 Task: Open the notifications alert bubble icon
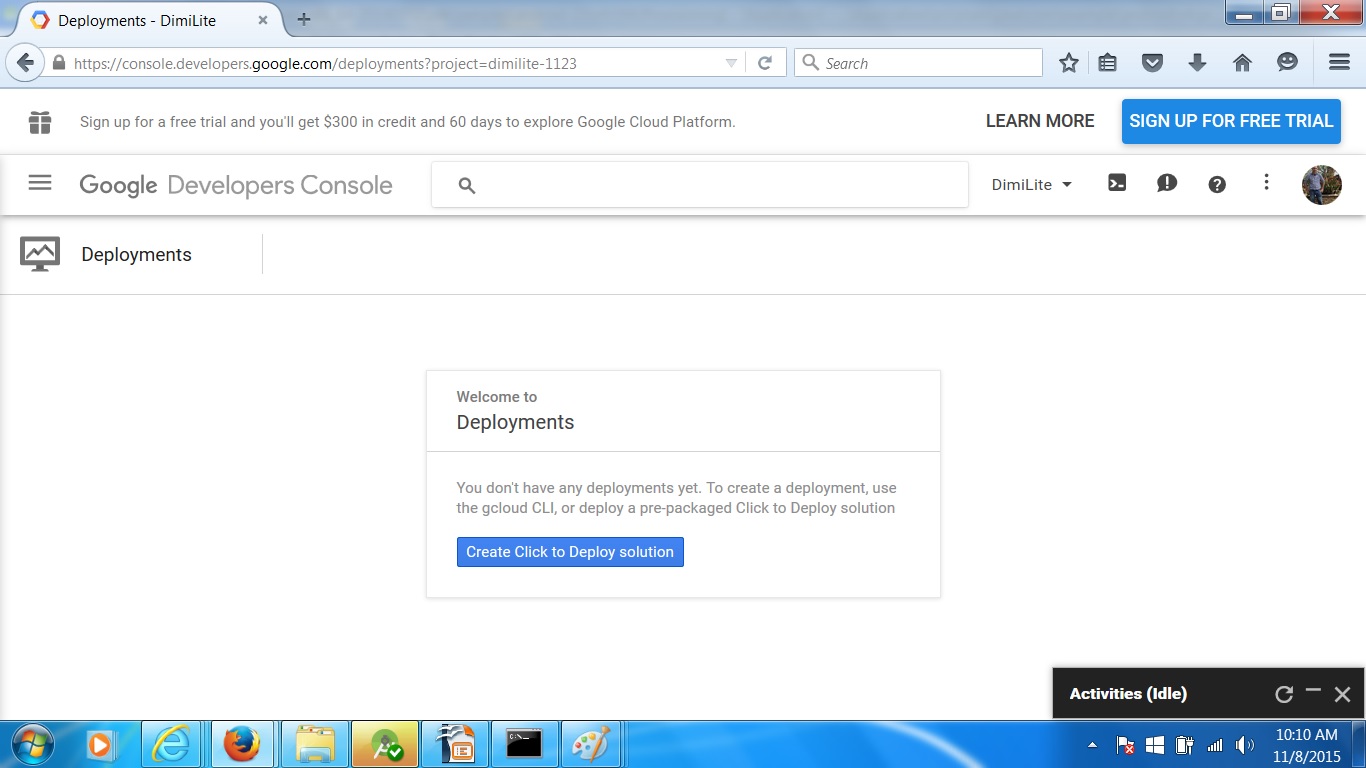pos(1167,183)
